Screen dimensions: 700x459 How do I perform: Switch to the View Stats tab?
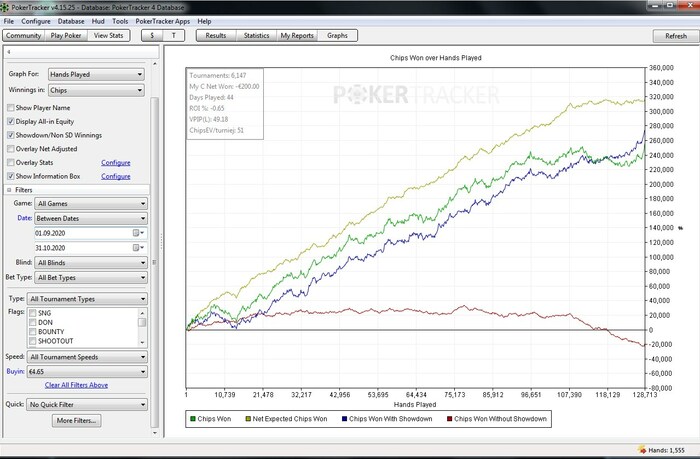coord(108,35)
